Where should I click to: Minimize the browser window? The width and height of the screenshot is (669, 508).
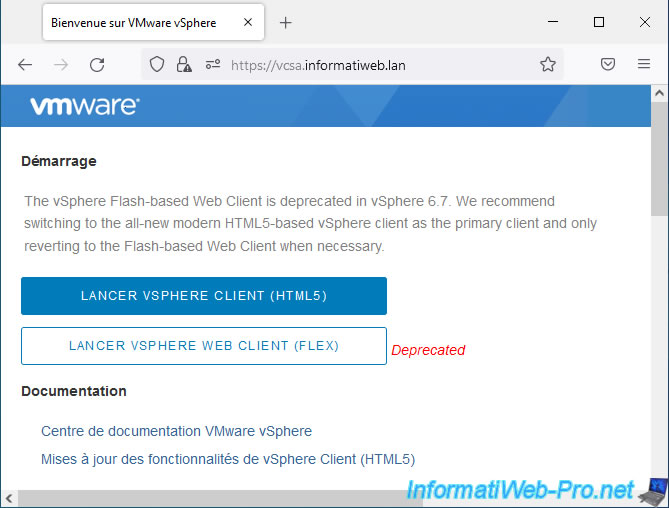point(553,22)
